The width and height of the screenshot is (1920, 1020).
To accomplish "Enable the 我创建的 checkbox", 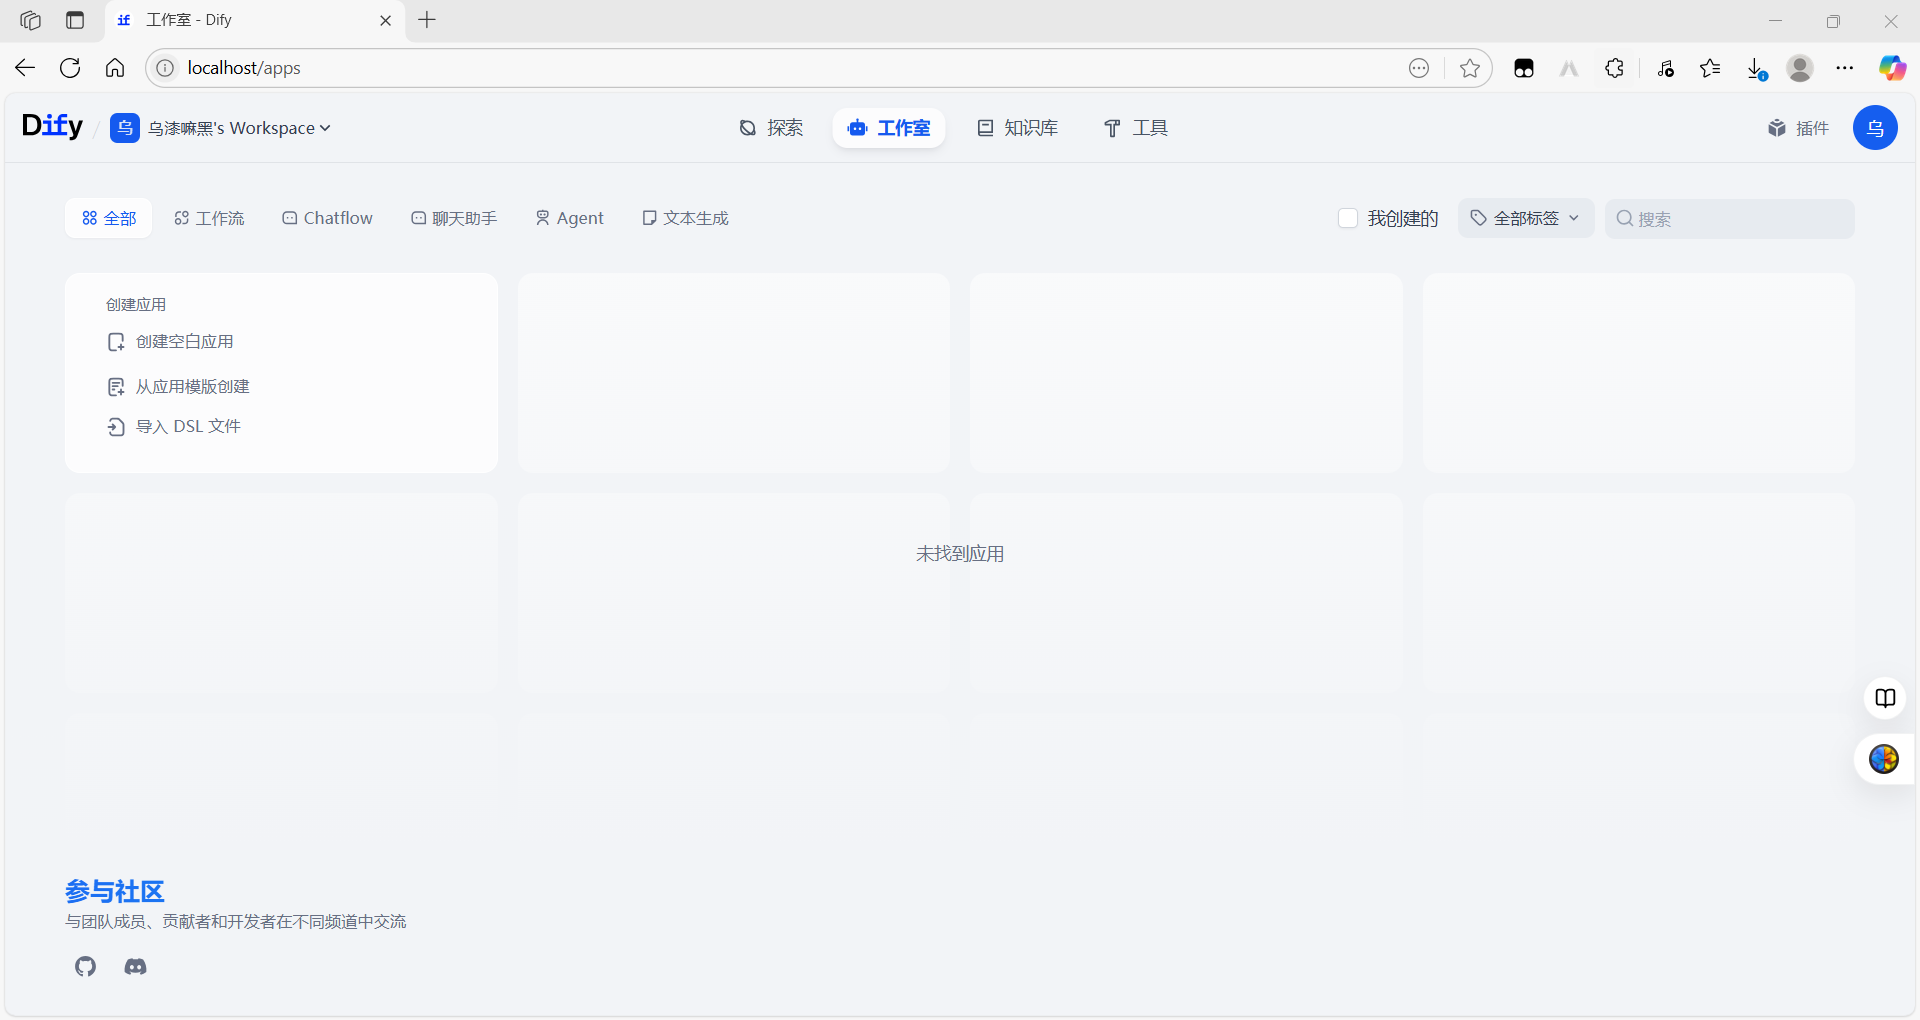I will [1348, 218].
